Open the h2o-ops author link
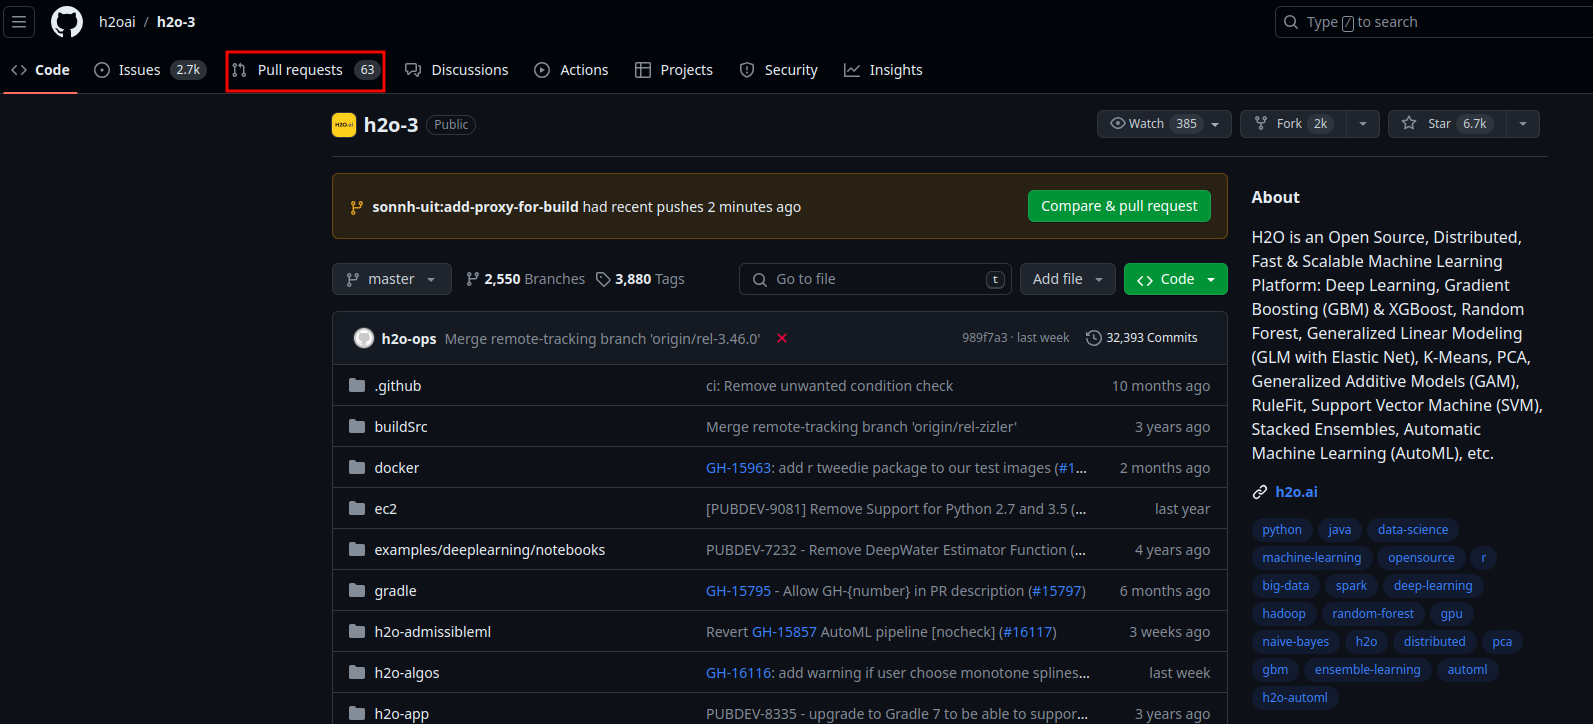The height and width of the screenshot is (724, 1593). [409, 339]
